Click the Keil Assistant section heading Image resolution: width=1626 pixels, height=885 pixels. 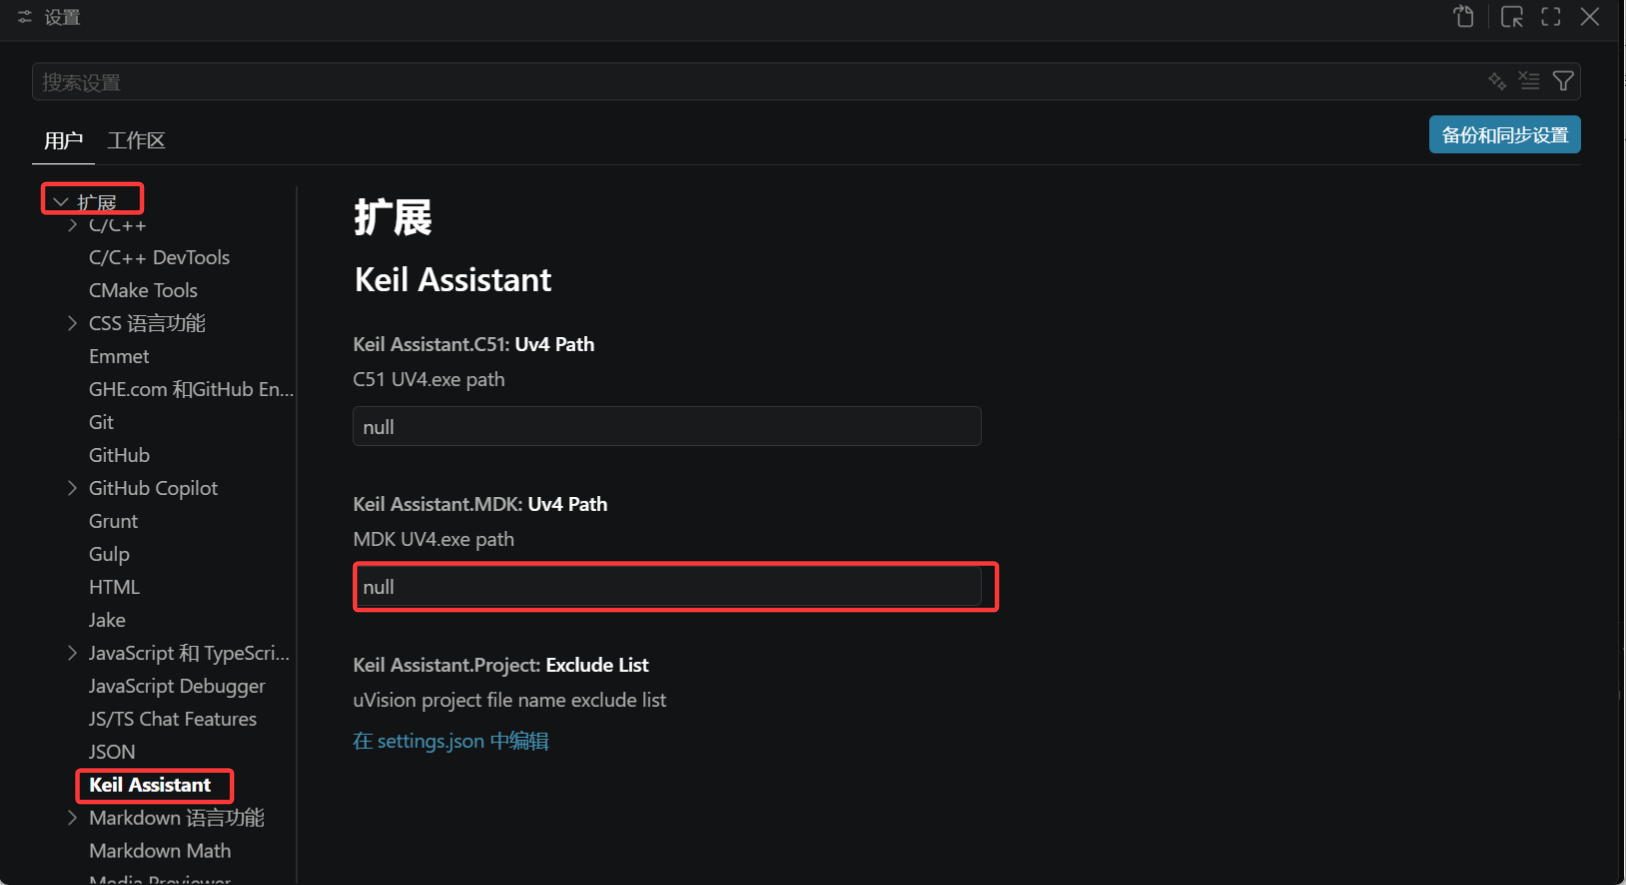[453, 280]
